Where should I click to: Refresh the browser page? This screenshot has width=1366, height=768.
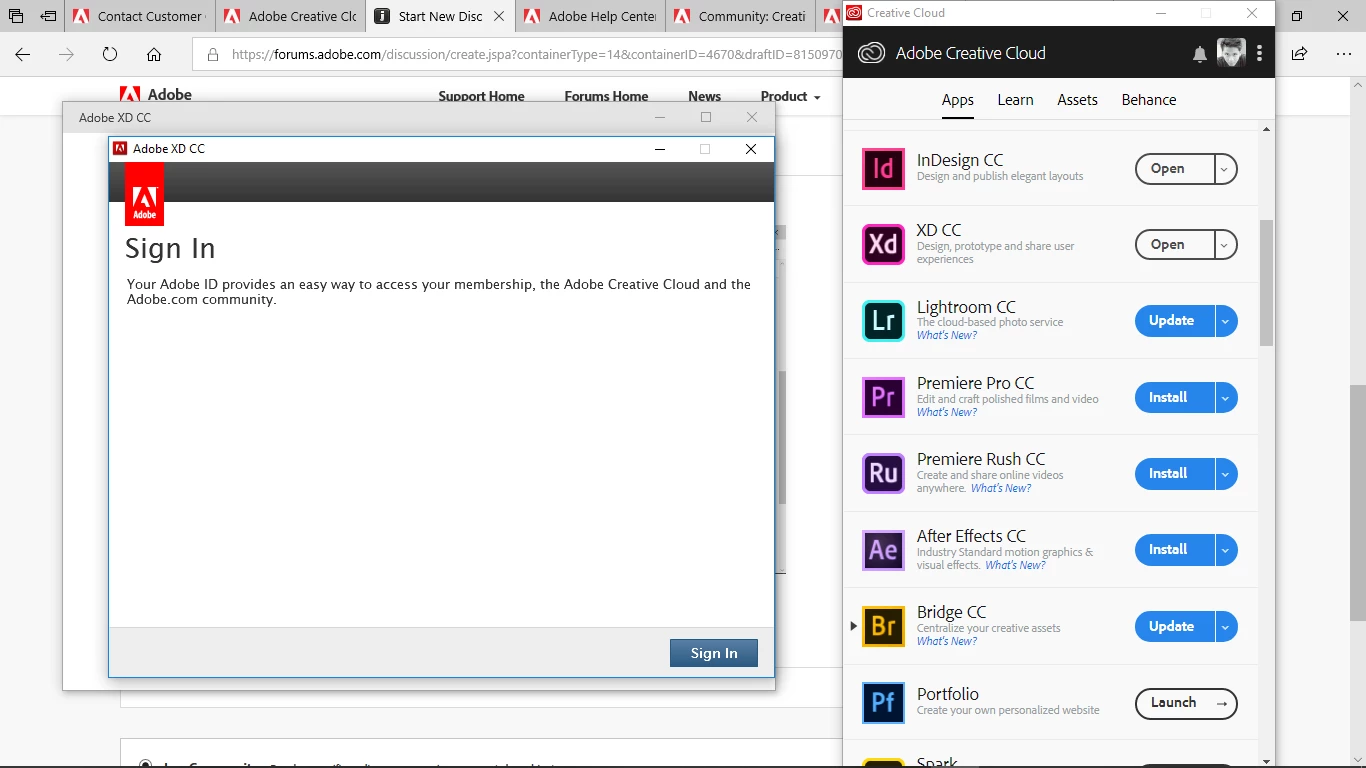coord(110,54)
